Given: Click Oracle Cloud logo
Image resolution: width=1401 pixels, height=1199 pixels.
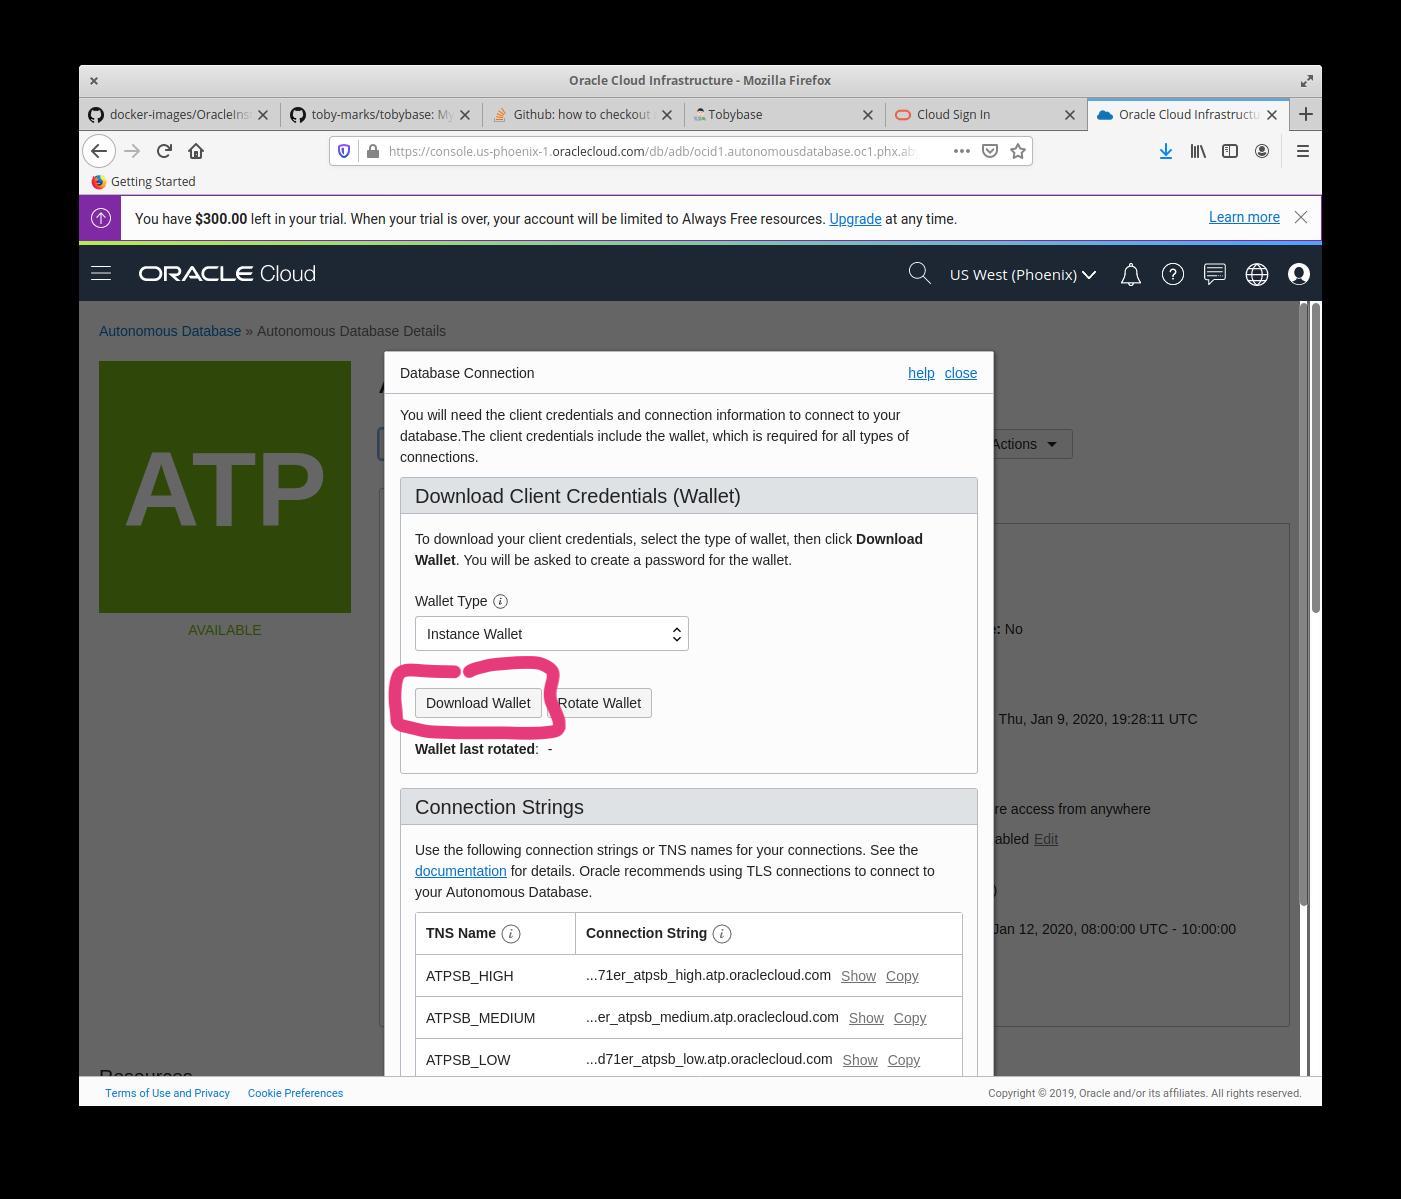Looking at the screenshot, I should pyautogui.click(x=227, y=274).
